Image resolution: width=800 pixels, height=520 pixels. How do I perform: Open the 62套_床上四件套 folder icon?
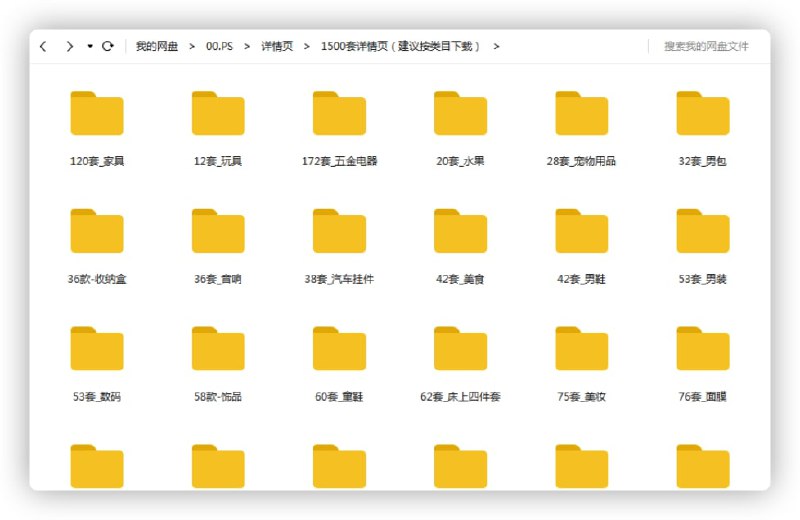(x=460, y=349)
